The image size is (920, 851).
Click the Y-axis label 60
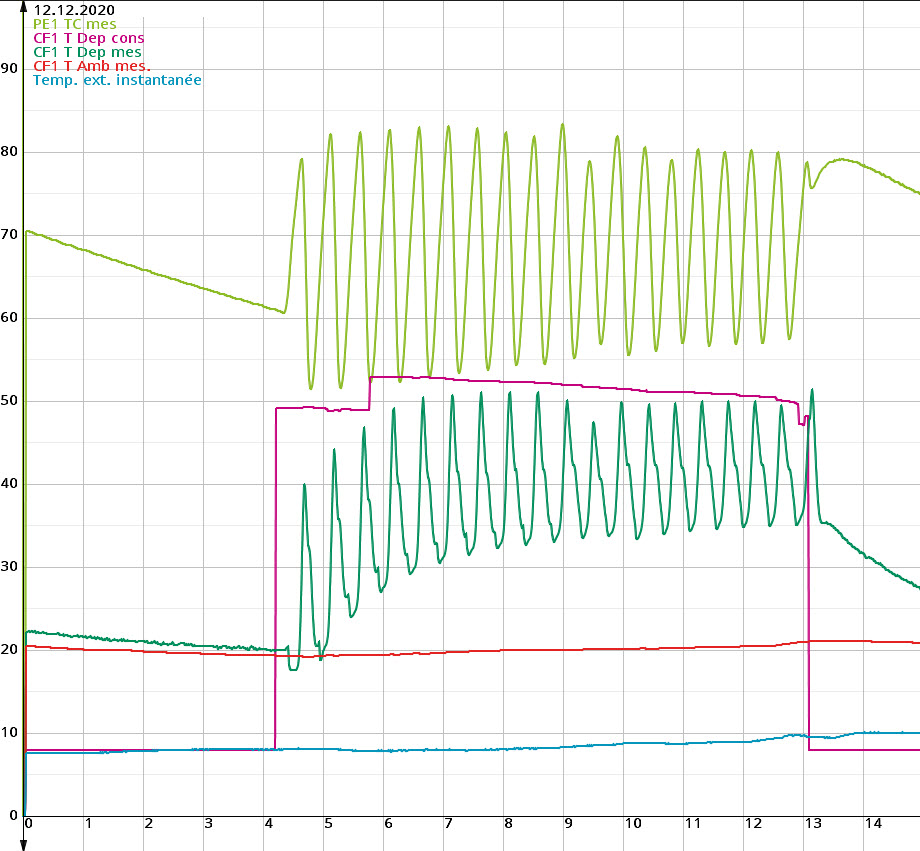9,318
